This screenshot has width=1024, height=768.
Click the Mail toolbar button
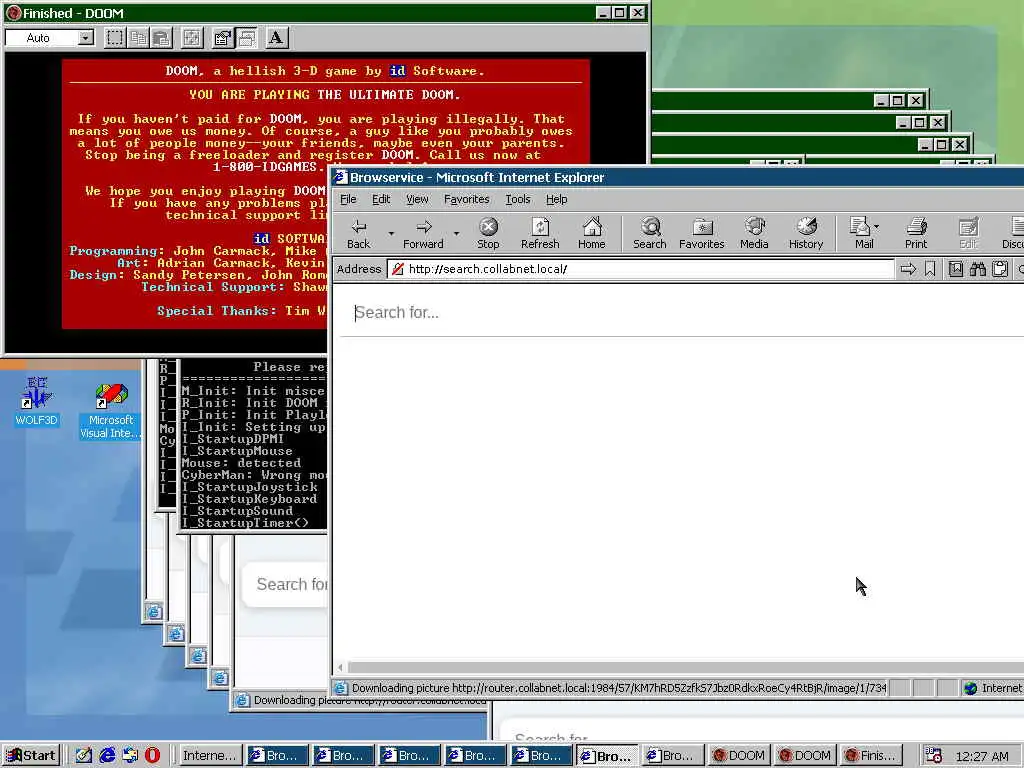tap(861, 234)
